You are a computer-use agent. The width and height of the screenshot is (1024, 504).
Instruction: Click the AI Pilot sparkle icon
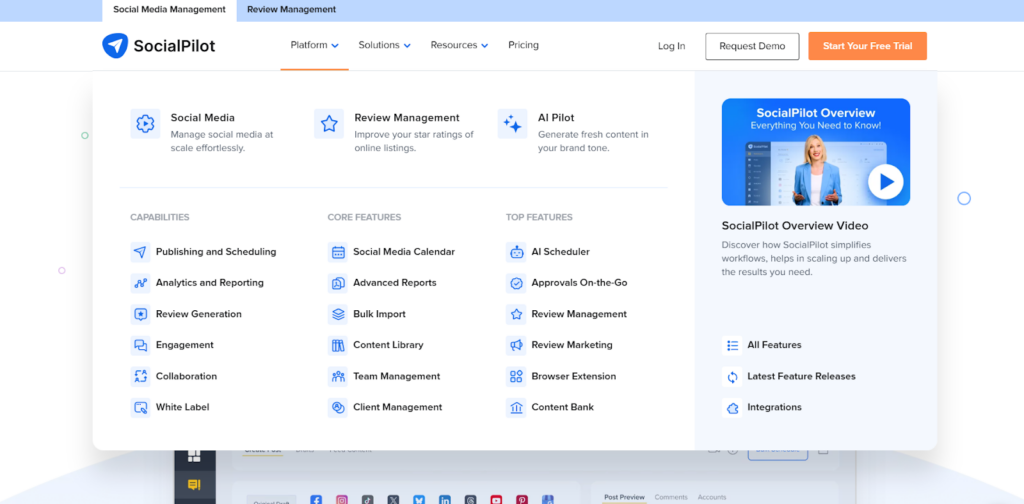tap(512, 123)
